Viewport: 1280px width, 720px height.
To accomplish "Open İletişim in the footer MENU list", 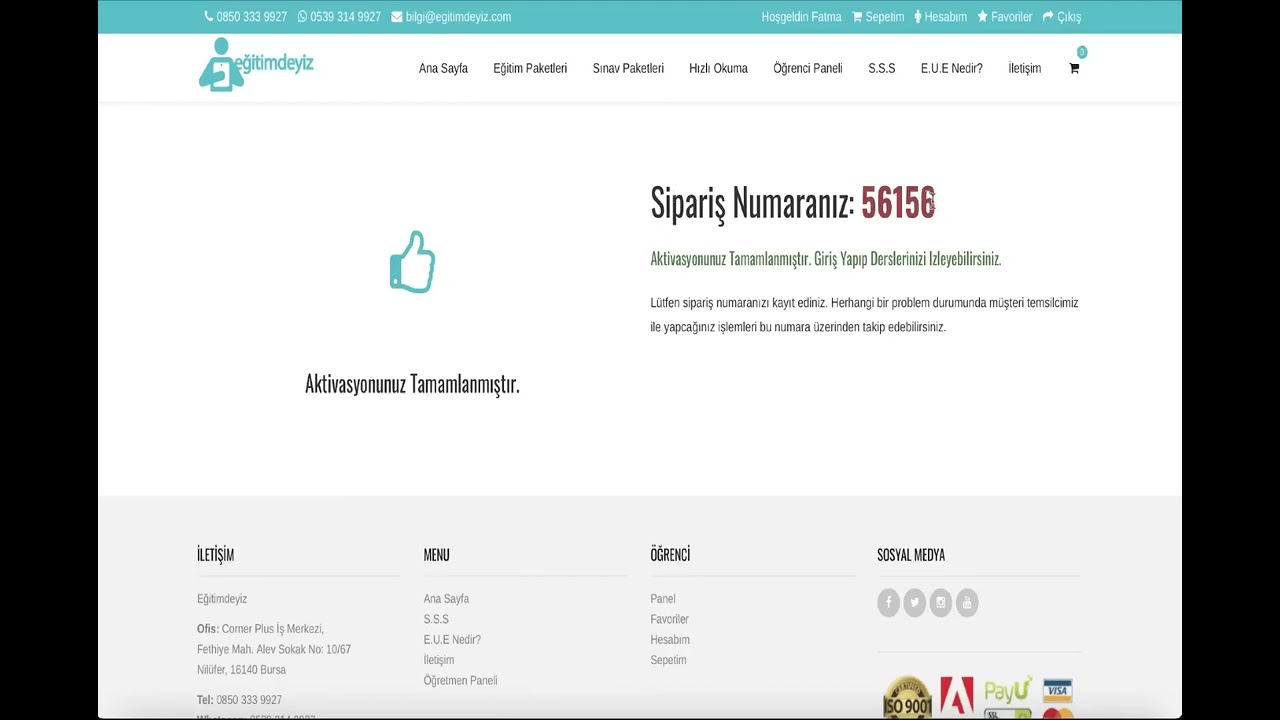I will click(439, 660).
